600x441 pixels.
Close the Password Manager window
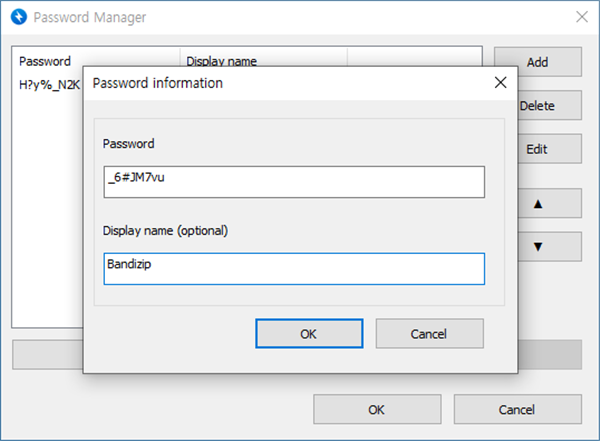point(581,17)
